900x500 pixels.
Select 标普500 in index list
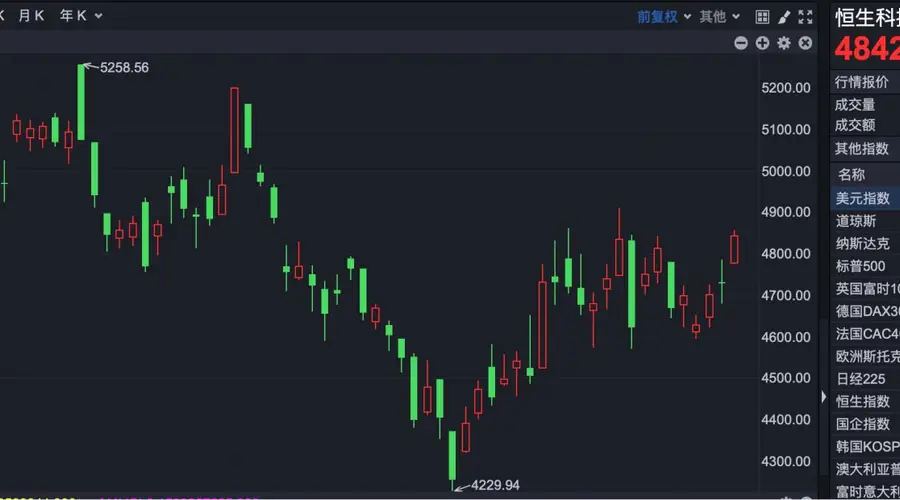pos(866,266)
